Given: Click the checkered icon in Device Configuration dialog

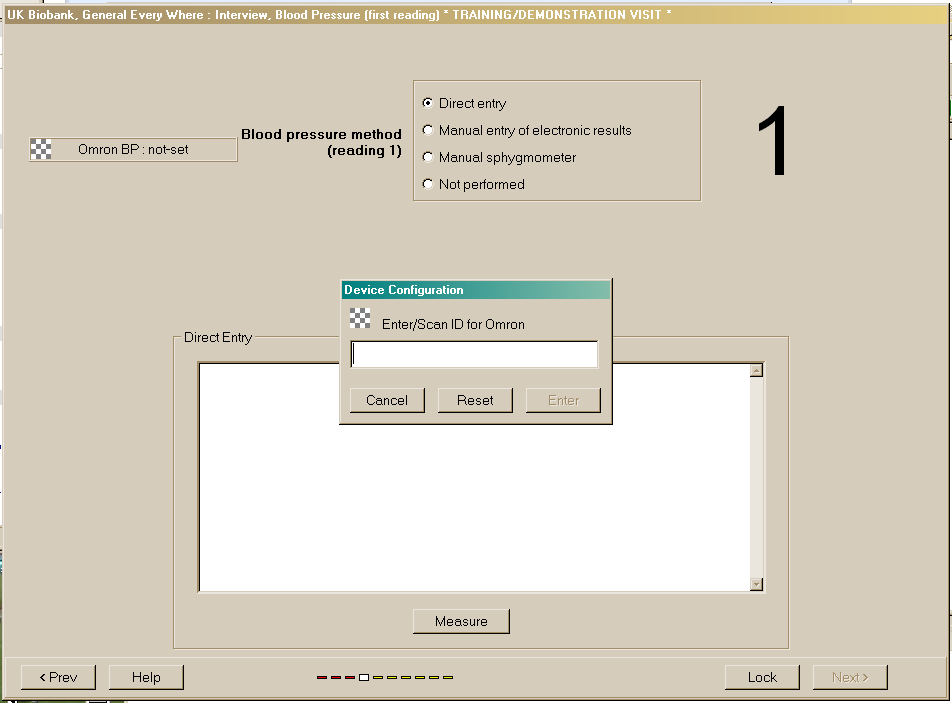Looking at the screenshot, I should click(361, 319).
